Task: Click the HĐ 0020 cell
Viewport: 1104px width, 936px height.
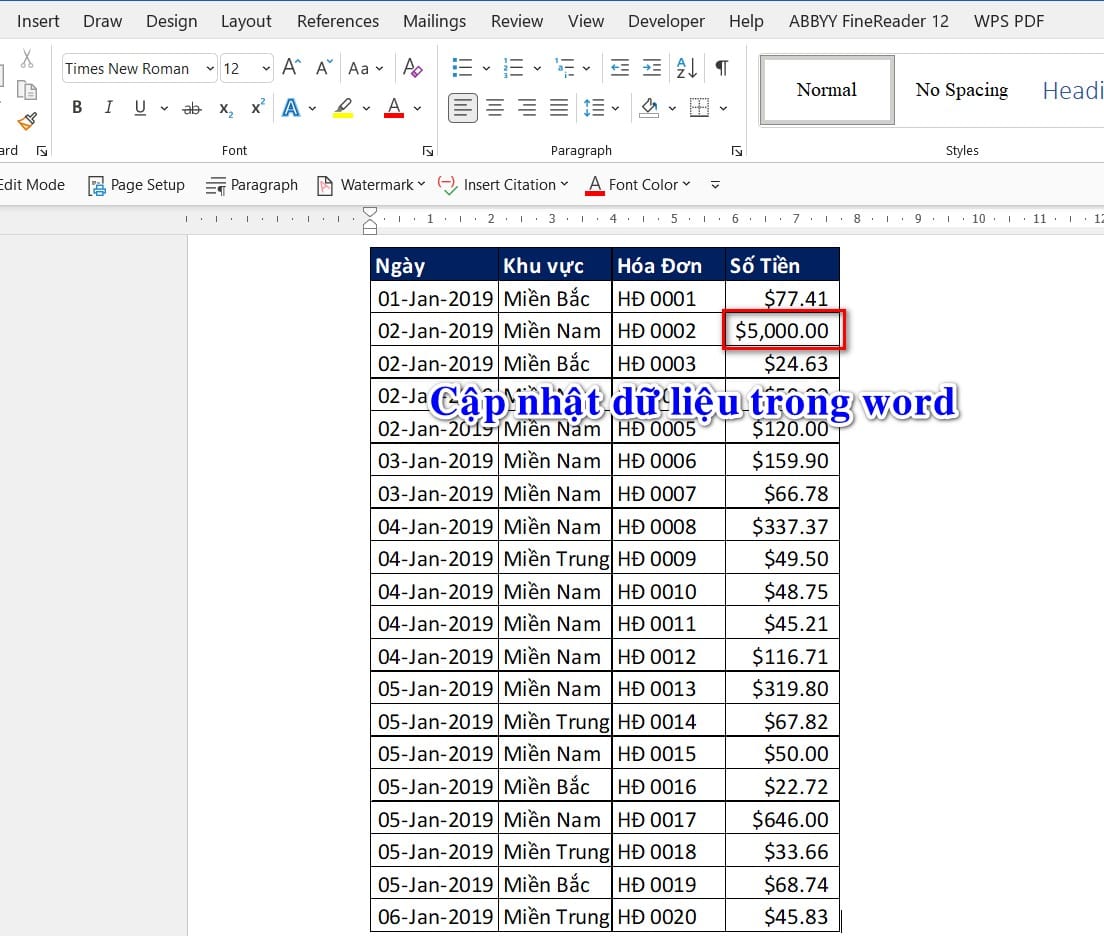Action: point(668,916)
